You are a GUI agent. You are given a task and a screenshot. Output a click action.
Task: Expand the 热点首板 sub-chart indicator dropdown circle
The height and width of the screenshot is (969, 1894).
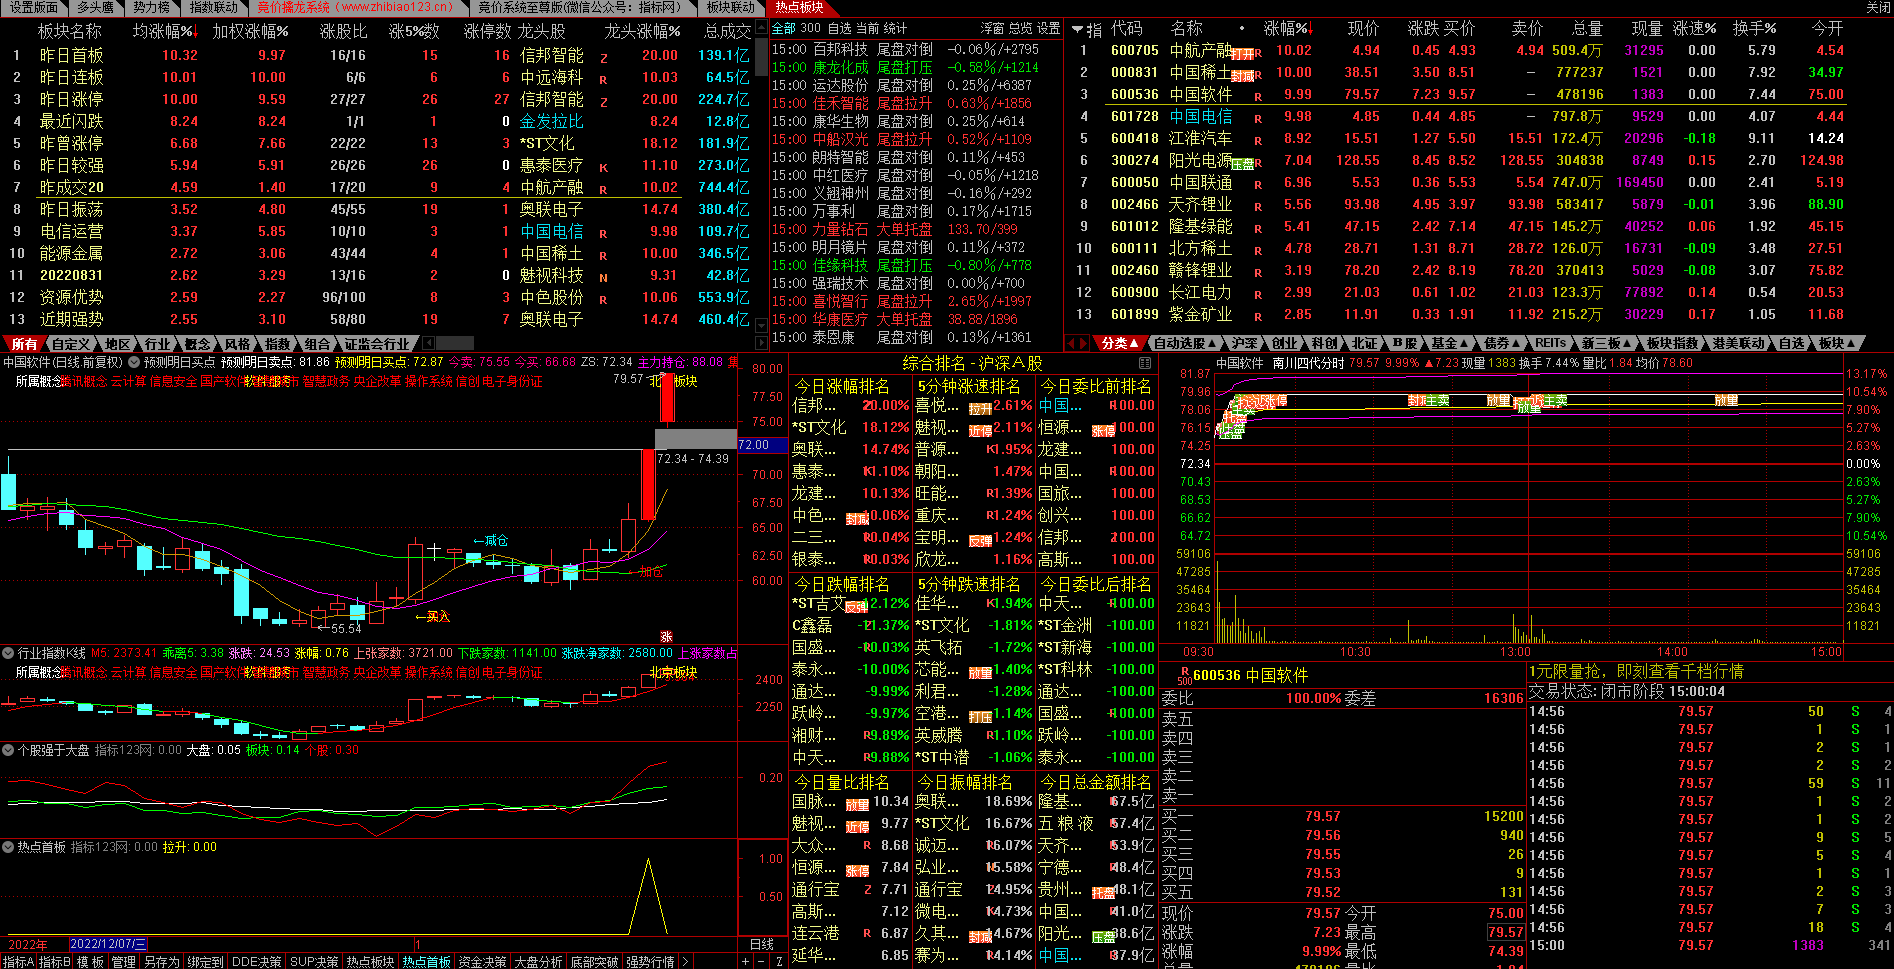pos(8,847)
